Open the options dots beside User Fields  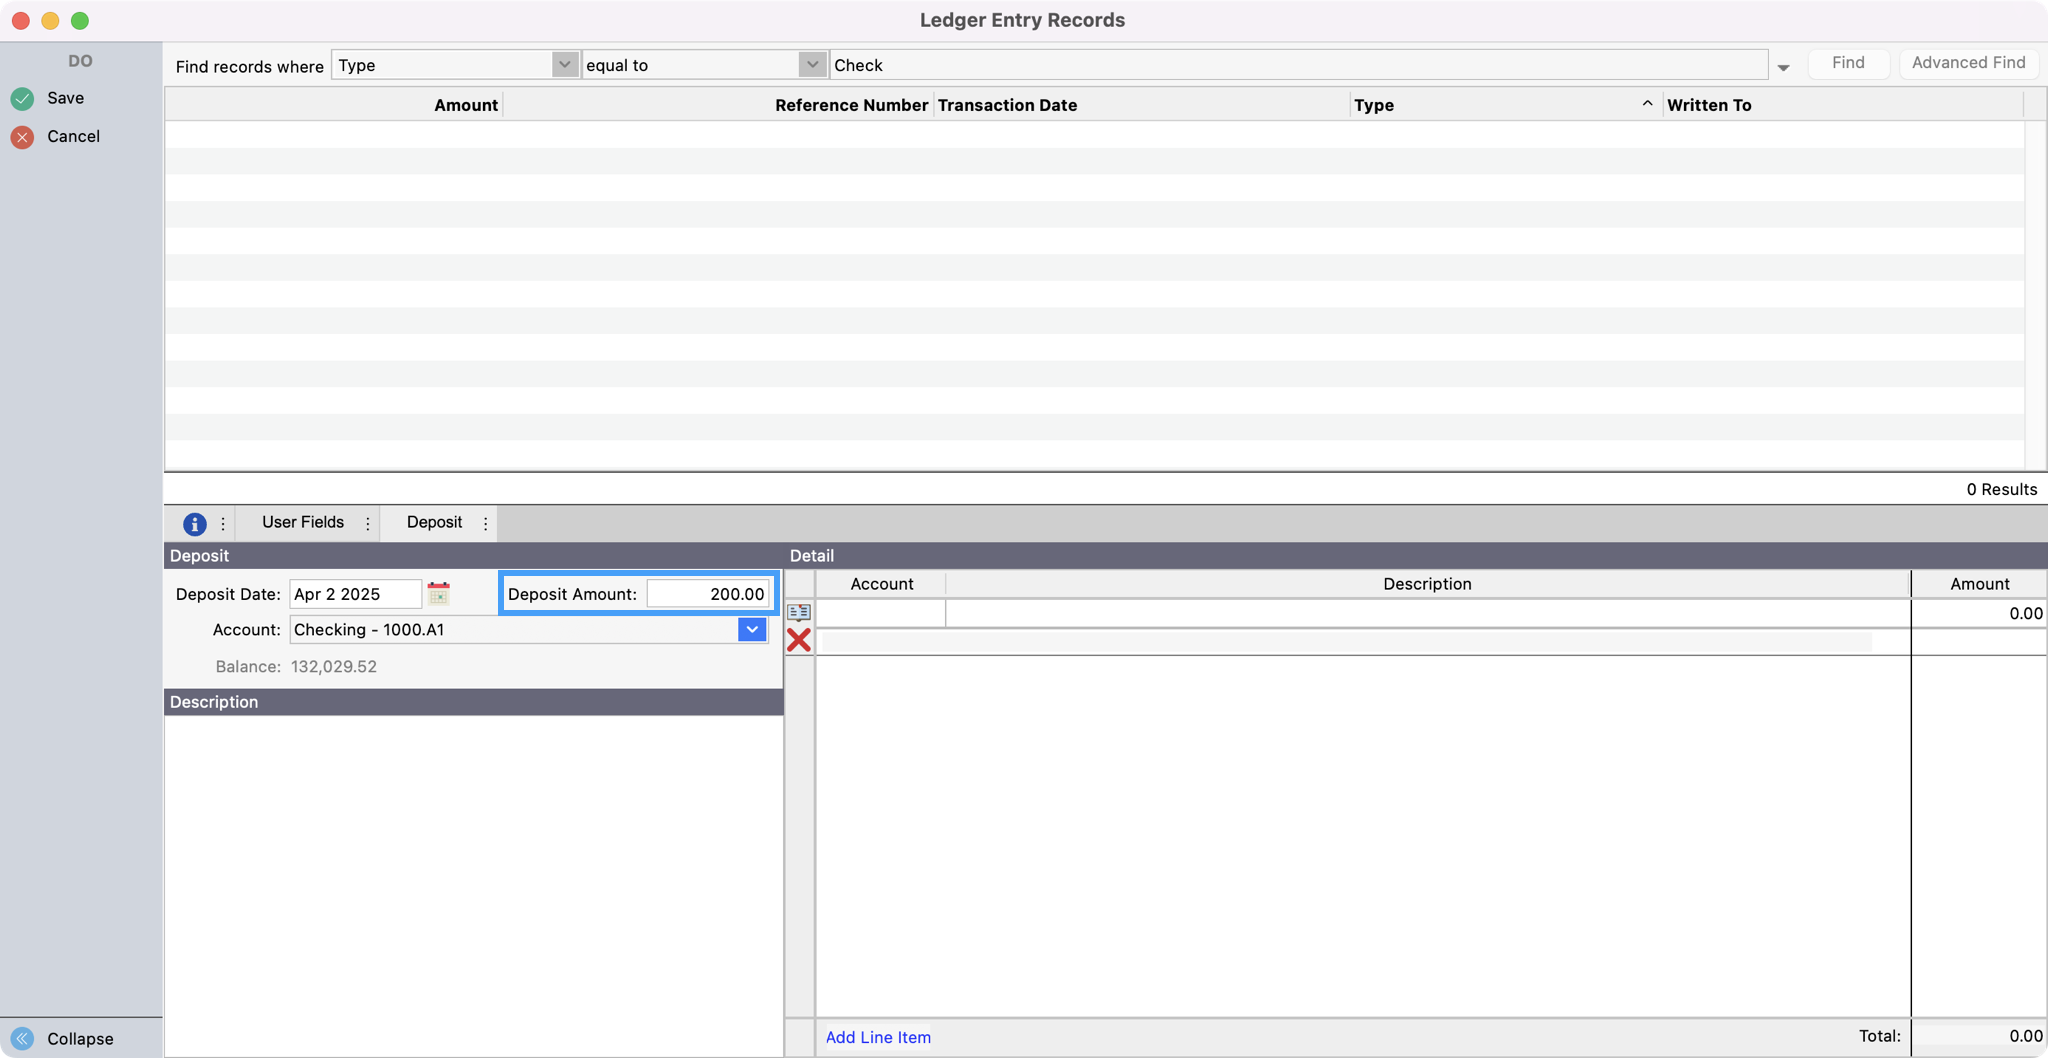click(368, 523)
